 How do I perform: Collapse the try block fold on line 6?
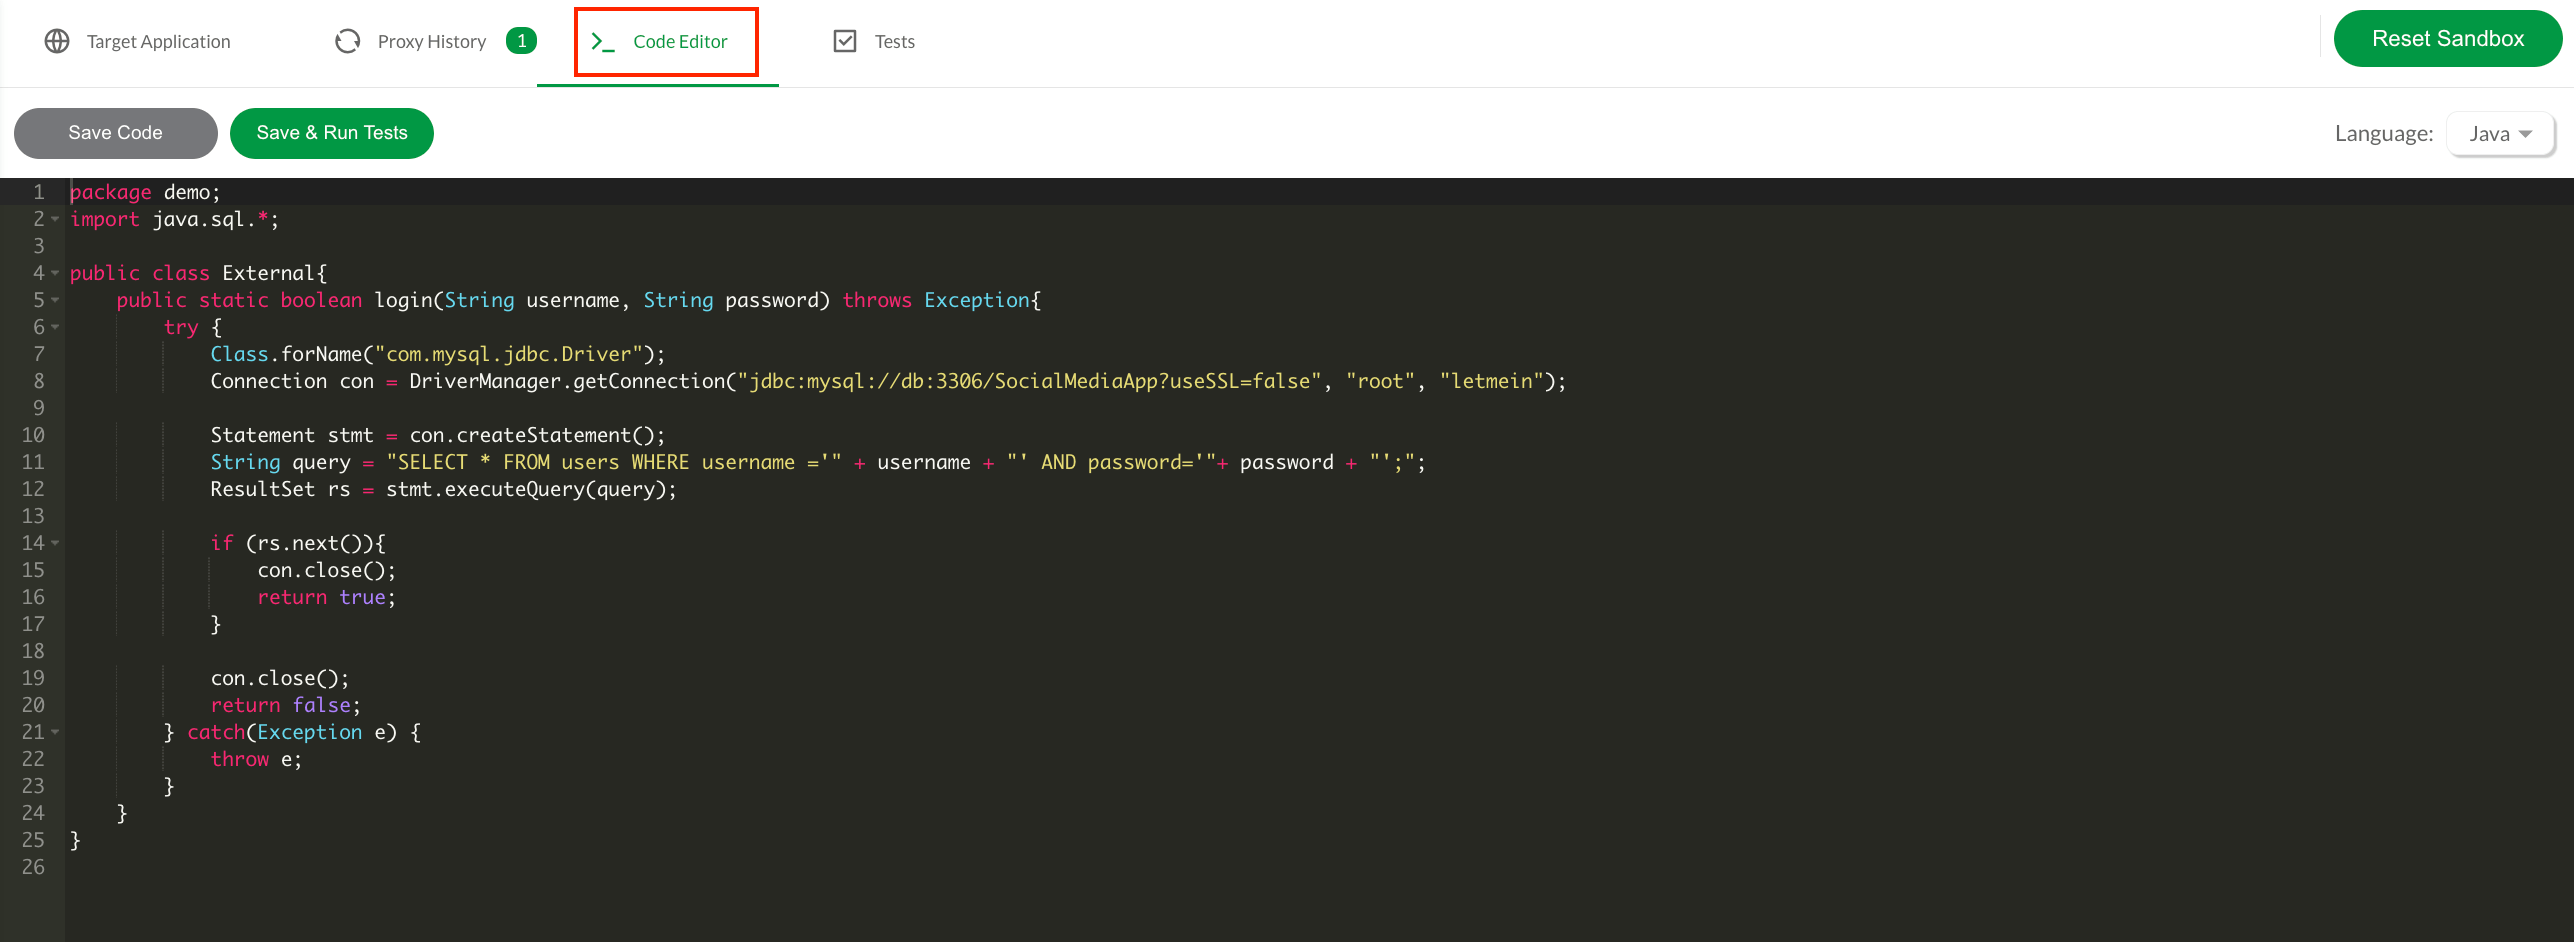click(55, 327)
